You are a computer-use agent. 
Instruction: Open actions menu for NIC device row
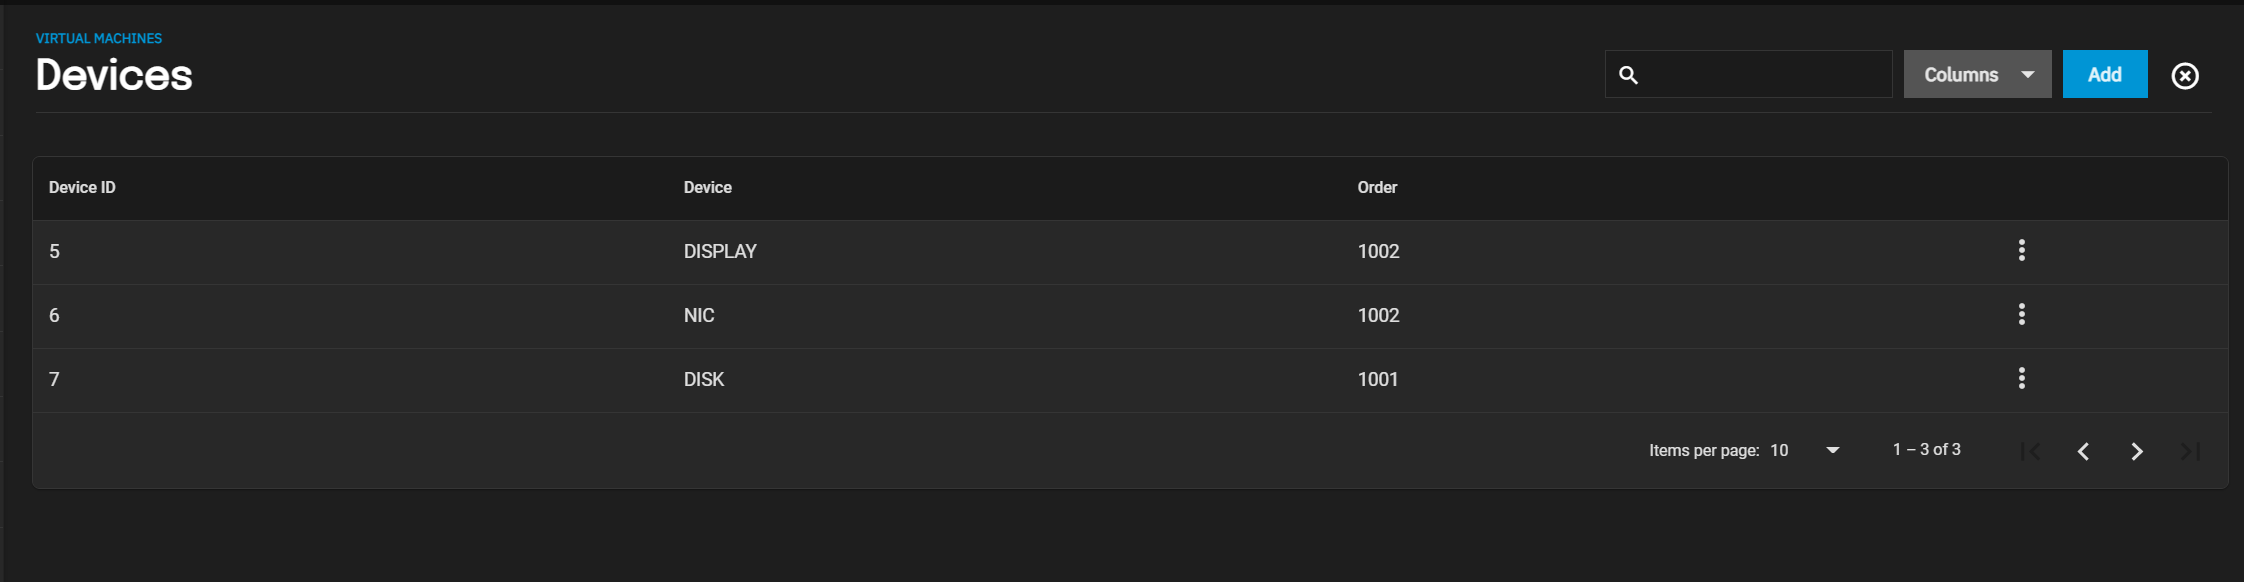(x=2021, y=314)
